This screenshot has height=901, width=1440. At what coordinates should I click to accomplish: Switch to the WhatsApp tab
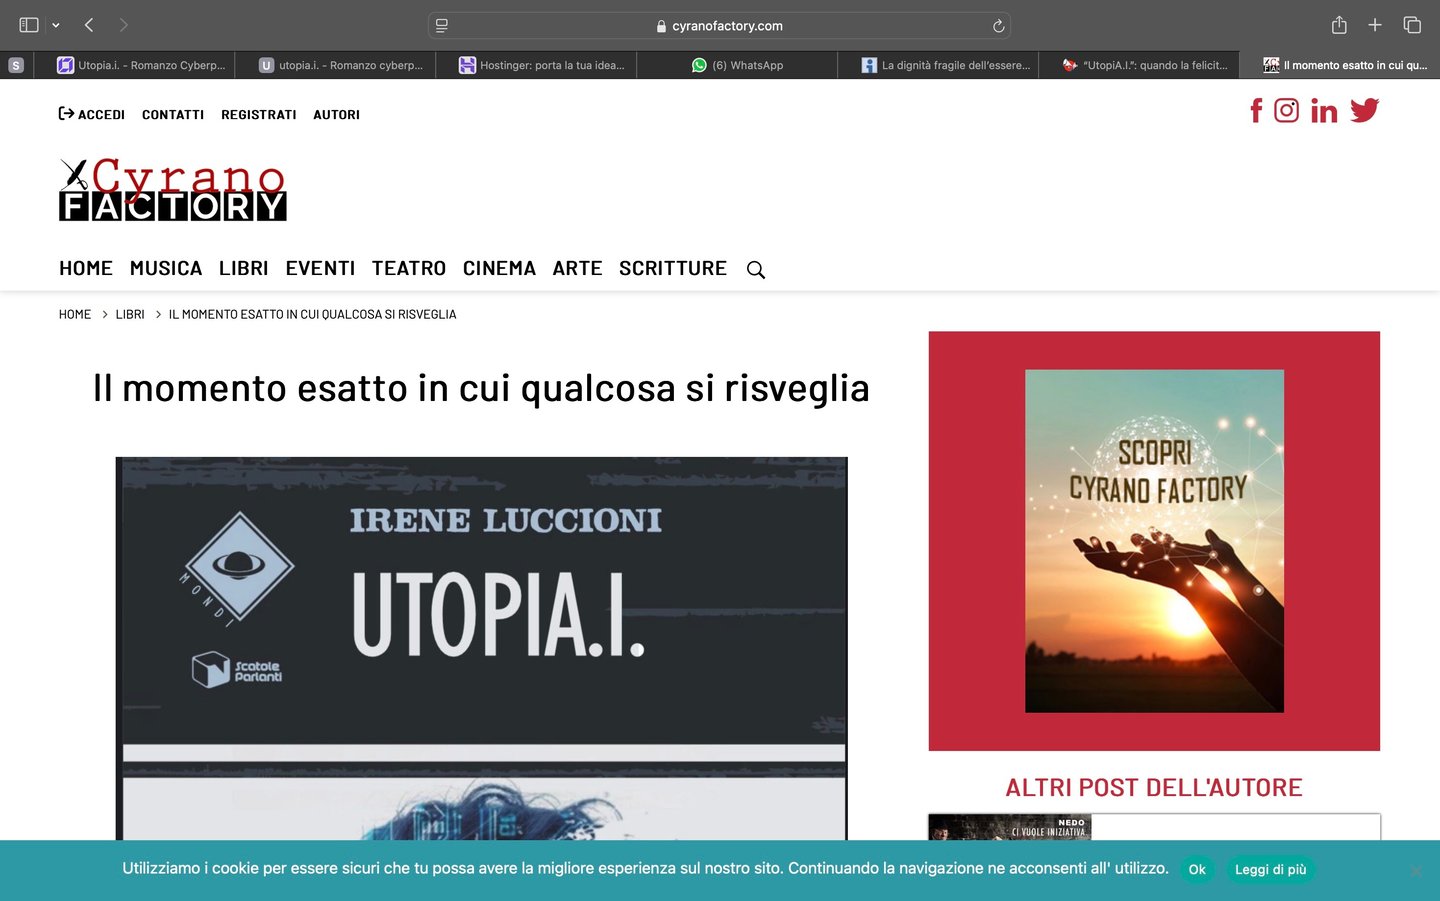737,65
